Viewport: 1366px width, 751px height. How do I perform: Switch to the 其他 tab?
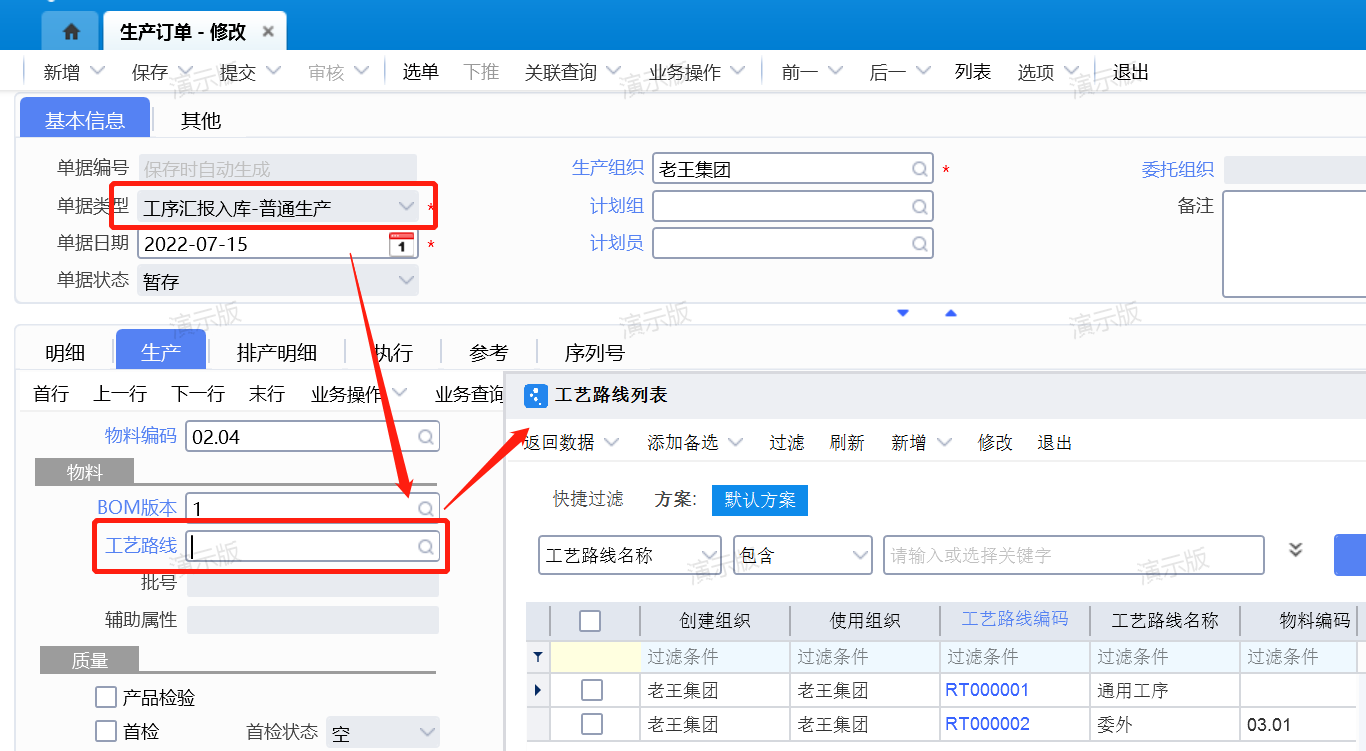[x=200, y=121]
